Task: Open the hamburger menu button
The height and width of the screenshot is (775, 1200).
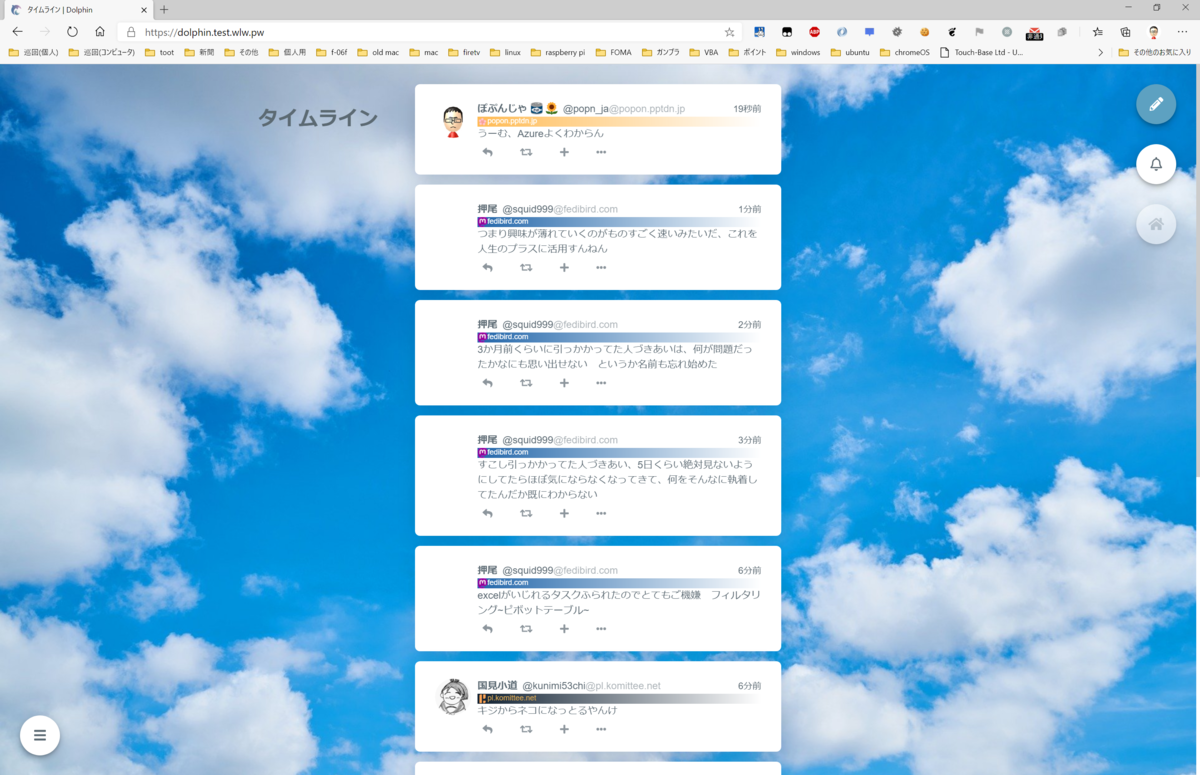Action: pyautogui.click(x=40, y=735)
